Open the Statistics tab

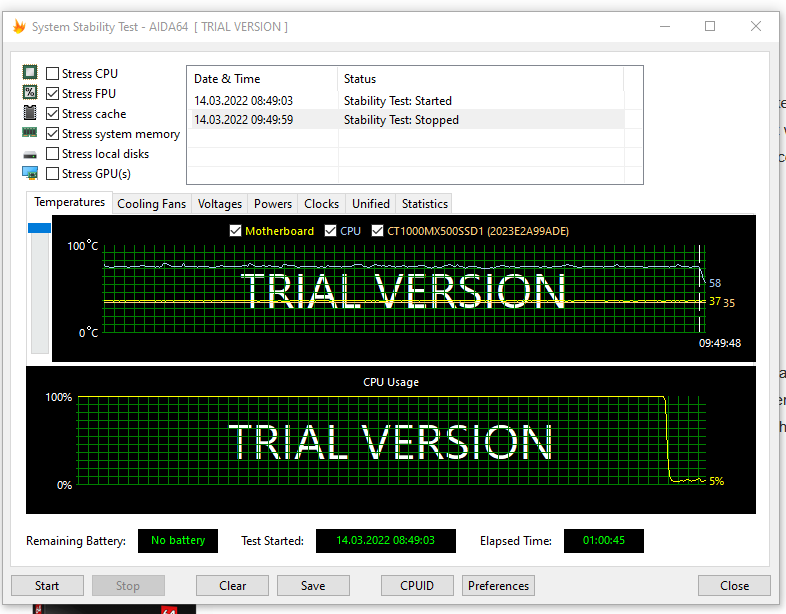[425, 204]
